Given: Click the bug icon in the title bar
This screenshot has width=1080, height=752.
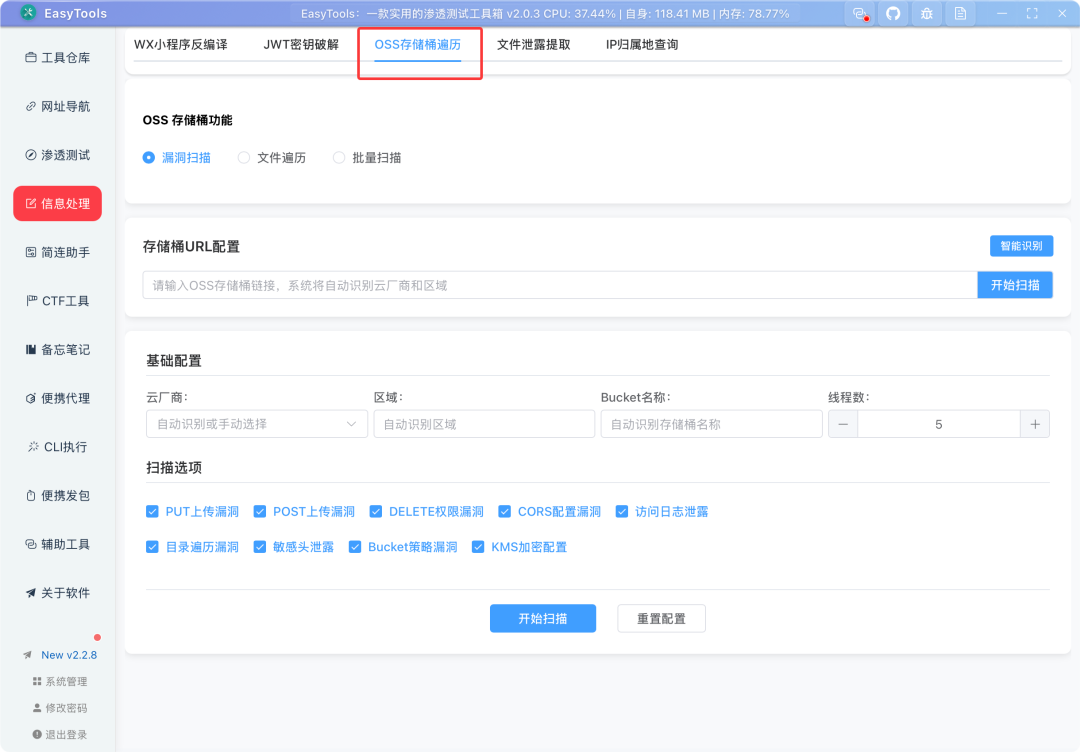Looking at the screenshot, I should [926, 14].
